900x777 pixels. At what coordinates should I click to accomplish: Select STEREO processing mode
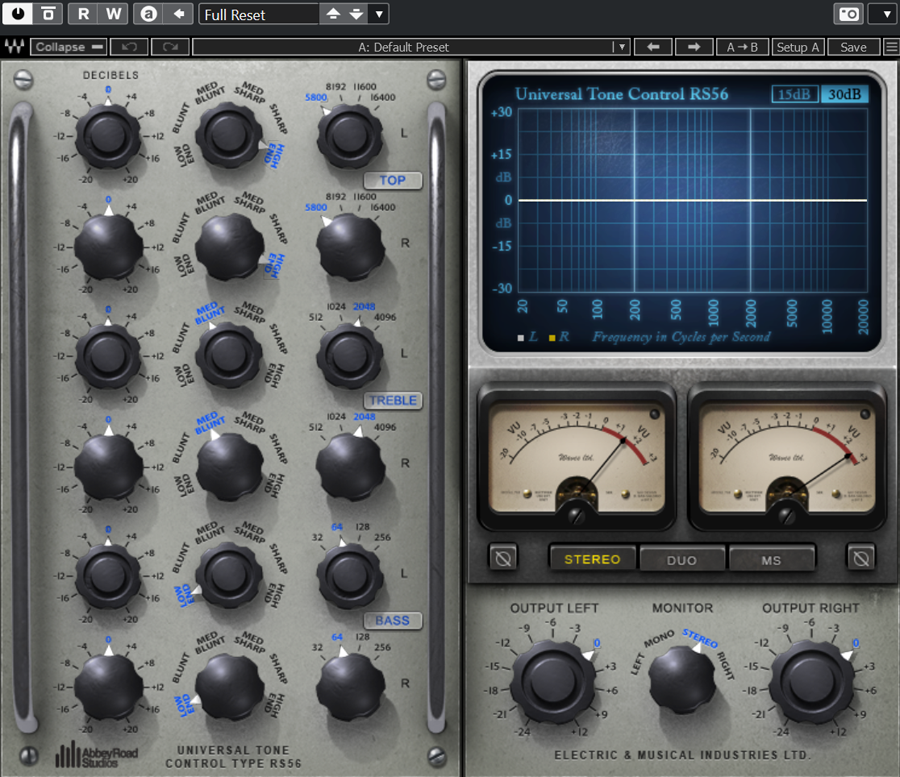(x=592, y=559)
